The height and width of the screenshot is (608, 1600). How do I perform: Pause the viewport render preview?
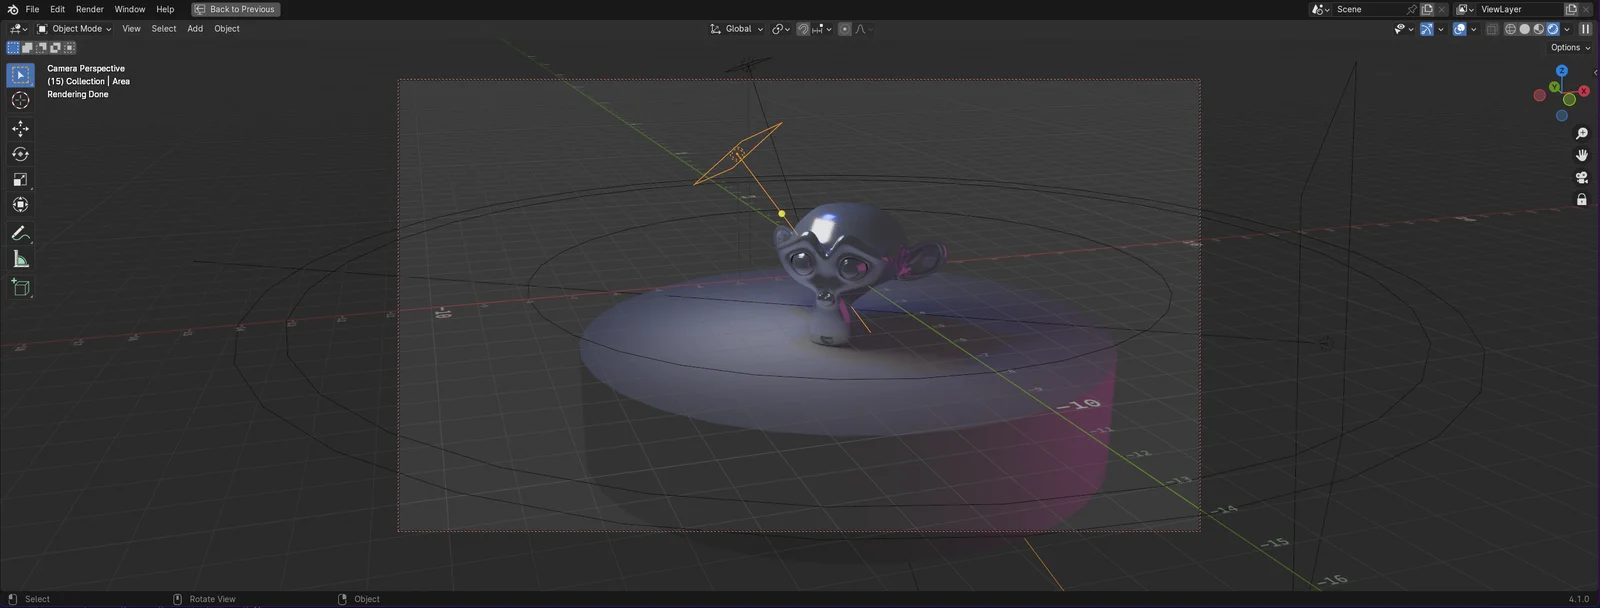pos(1585,29)
